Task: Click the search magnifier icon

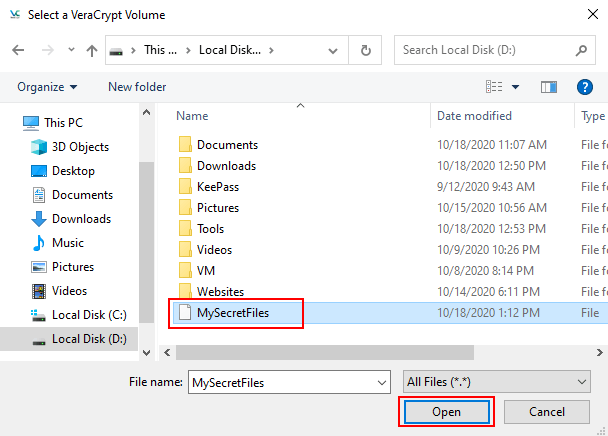Action: (581, 50)
